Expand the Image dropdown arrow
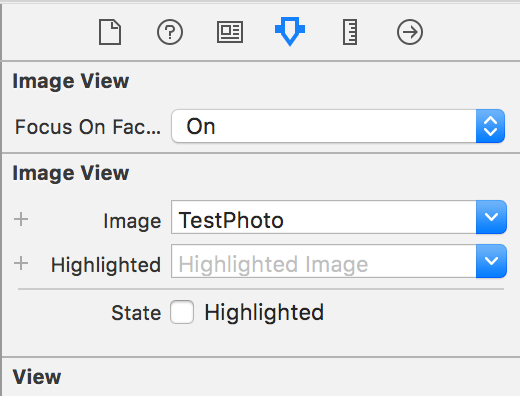 [x=491, y=217]
